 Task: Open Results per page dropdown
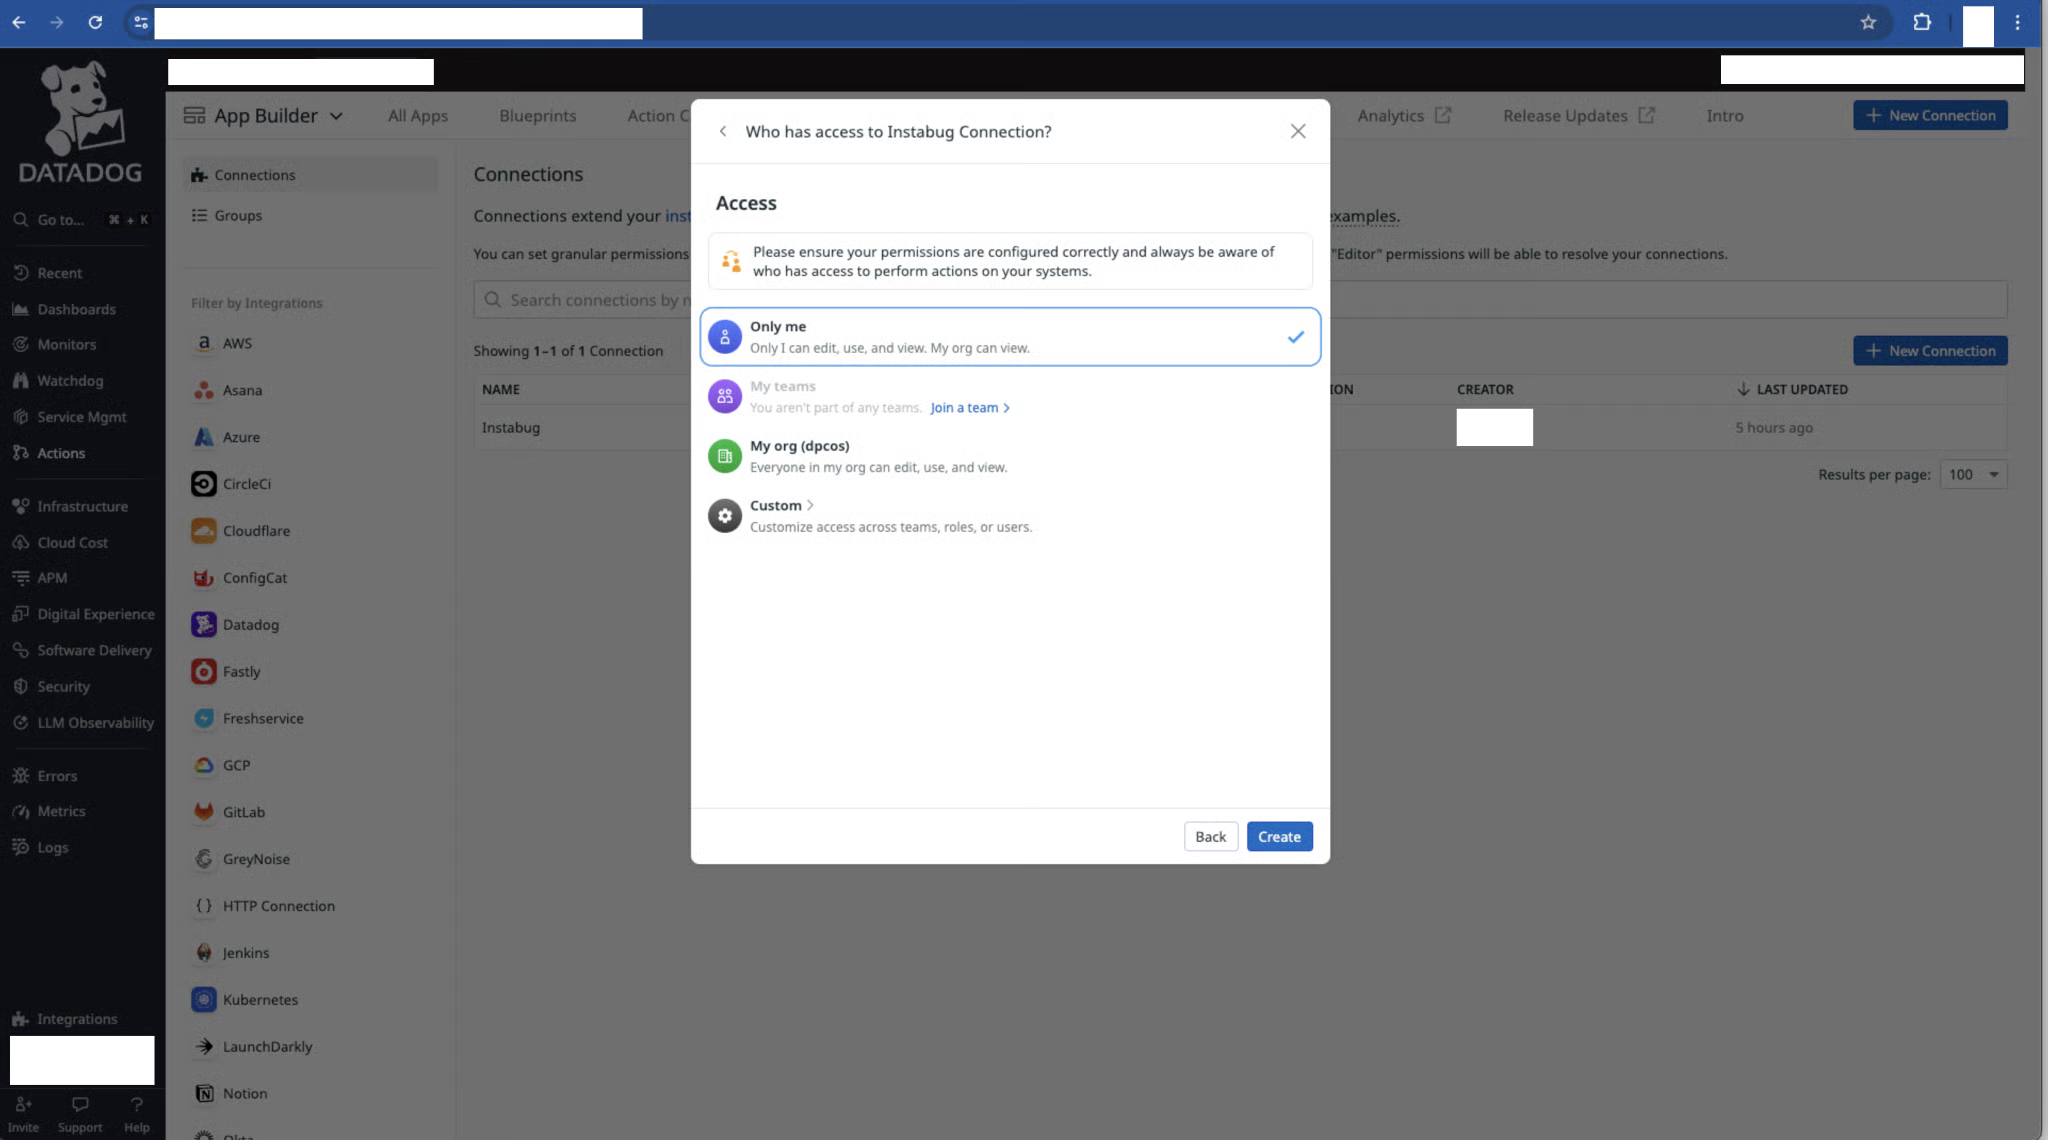1973,475
